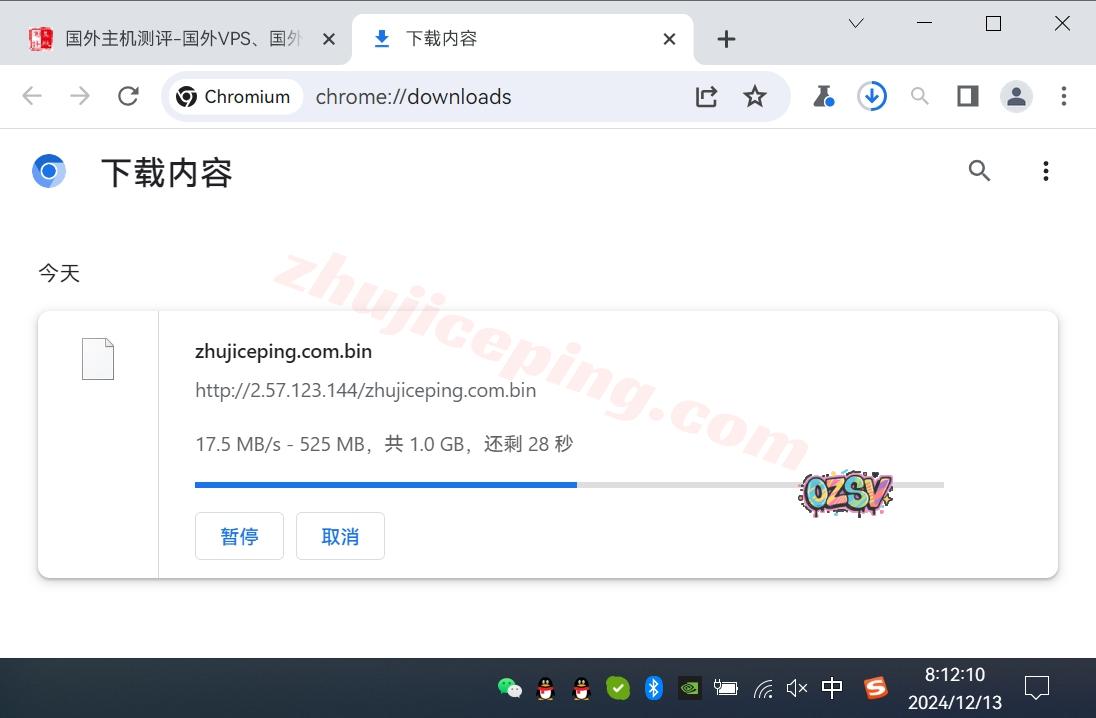The height and width of the screenshot is (718, 1096).
Task: Expand tab search chevron in title bar
Action: coord(856,24)
